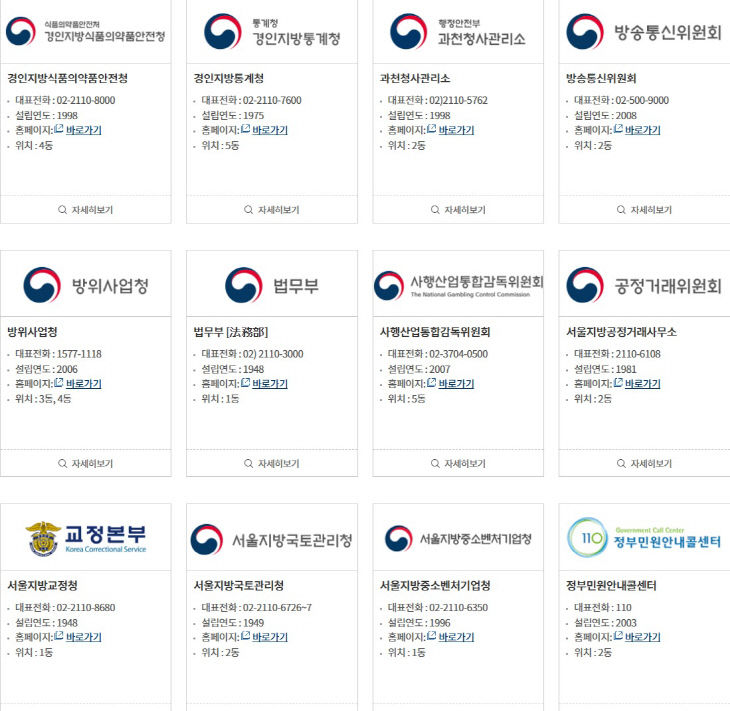Screen dimensions: 730x711
Task: Click phone number 02-2110-8680
Action: tap(86, 607)
